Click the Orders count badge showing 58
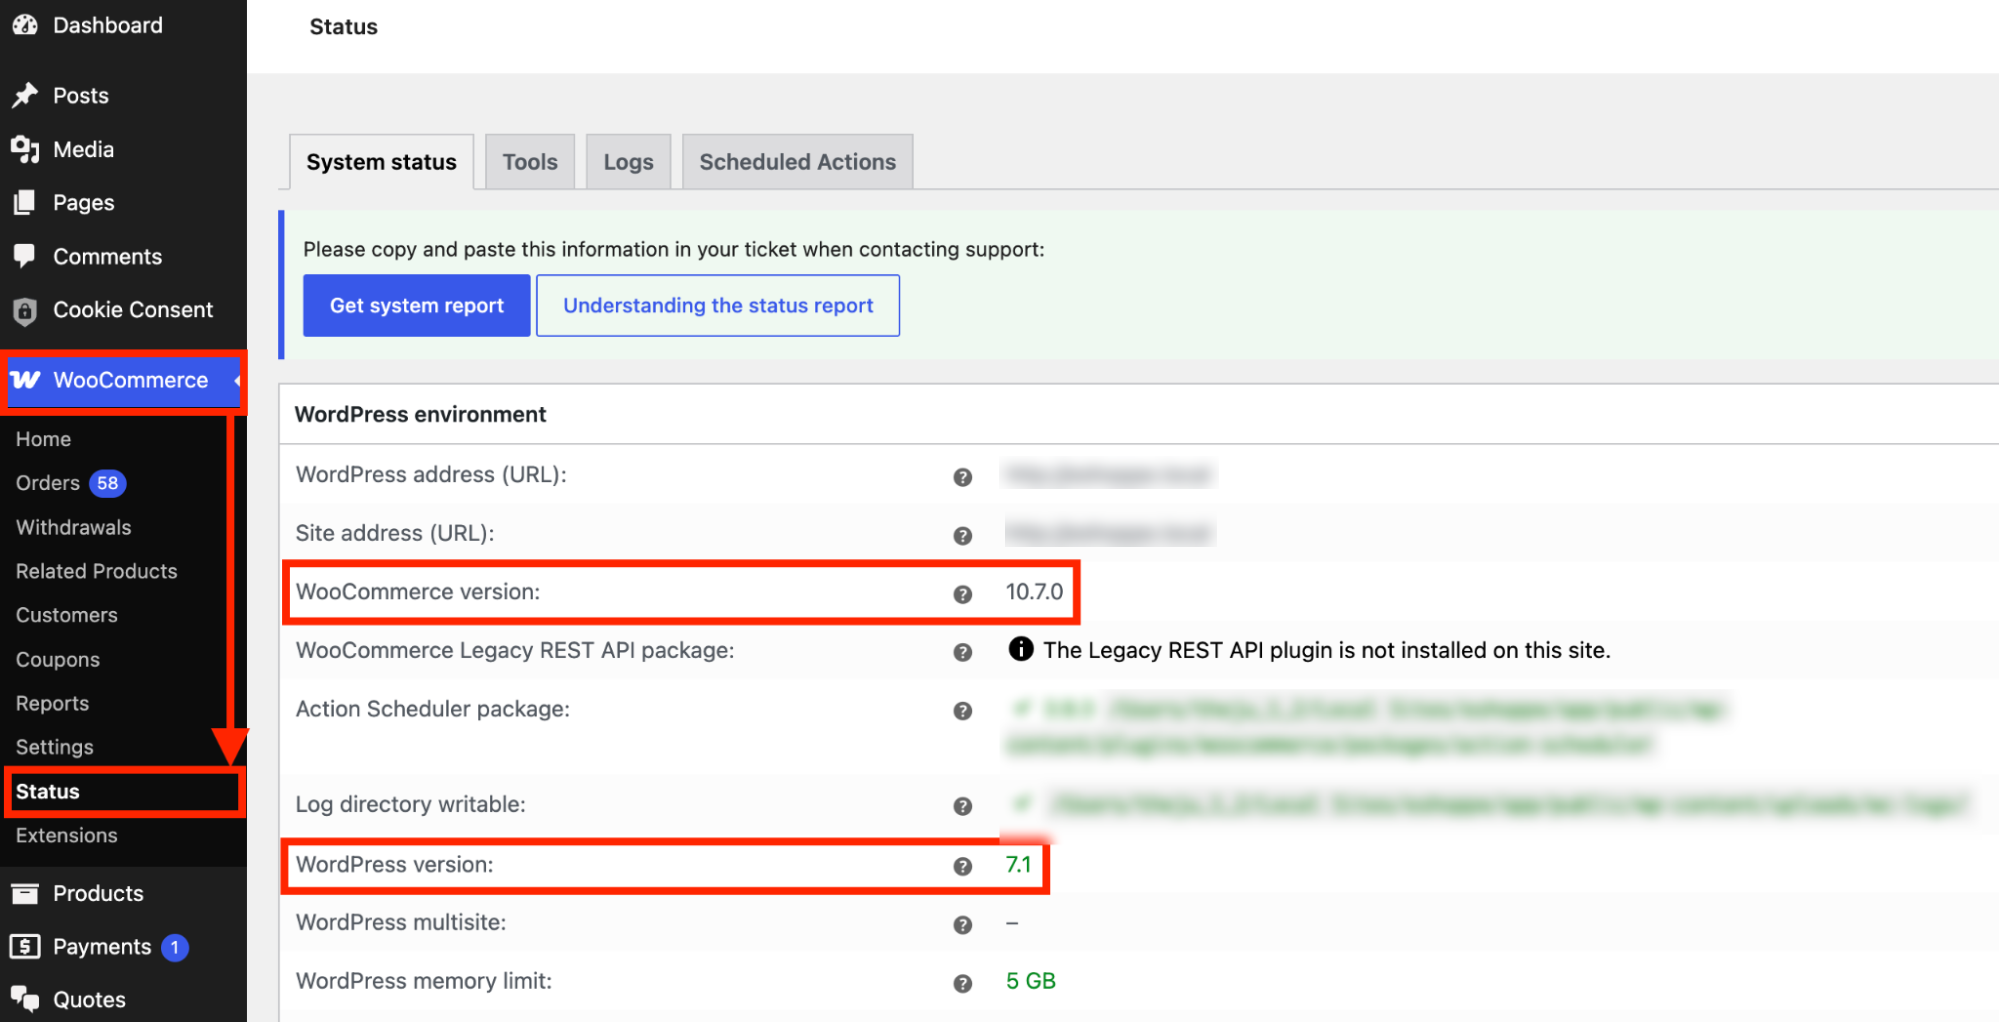 pos(107,483)
